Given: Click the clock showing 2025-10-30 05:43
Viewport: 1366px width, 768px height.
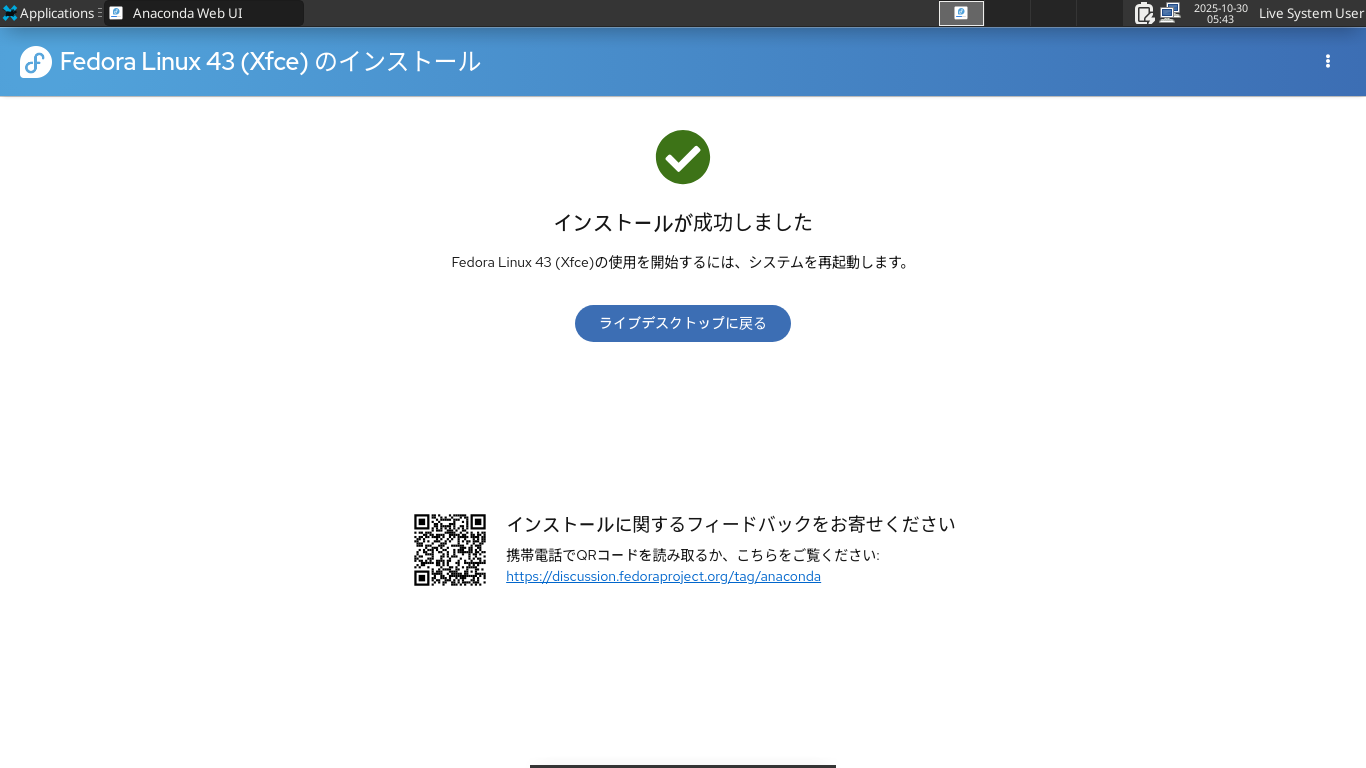Looking at the screenshot, I should point(1220,13).
